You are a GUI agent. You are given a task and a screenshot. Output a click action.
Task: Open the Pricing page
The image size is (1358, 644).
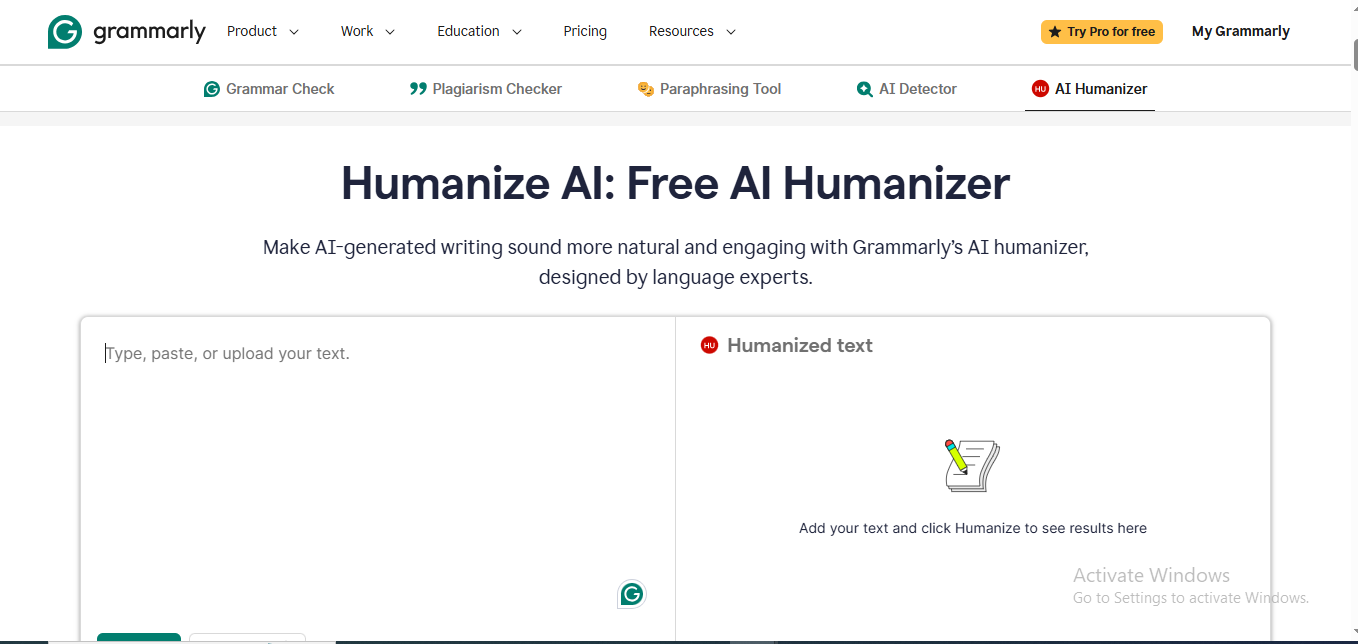click(585, 31)
